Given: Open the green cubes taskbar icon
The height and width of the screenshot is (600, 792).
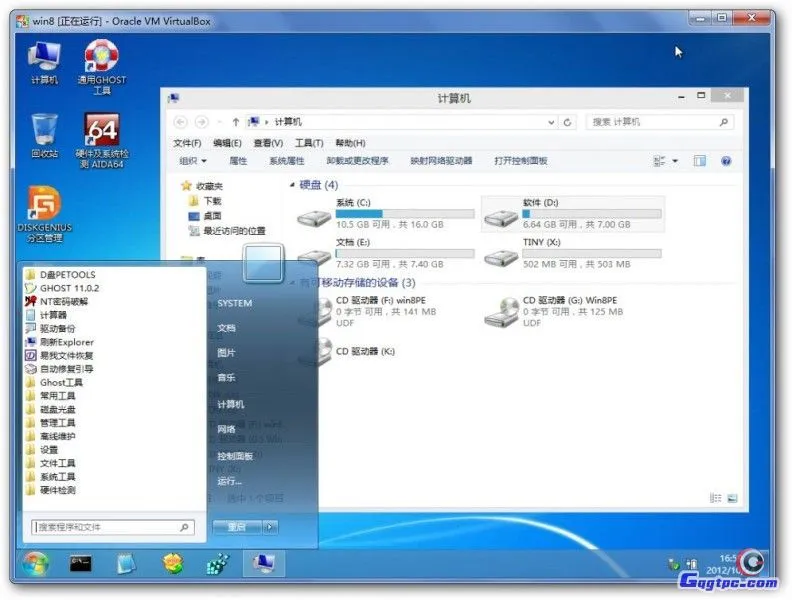Looking at the screenshot, I should pyautogui.click(x=218, y=564).
